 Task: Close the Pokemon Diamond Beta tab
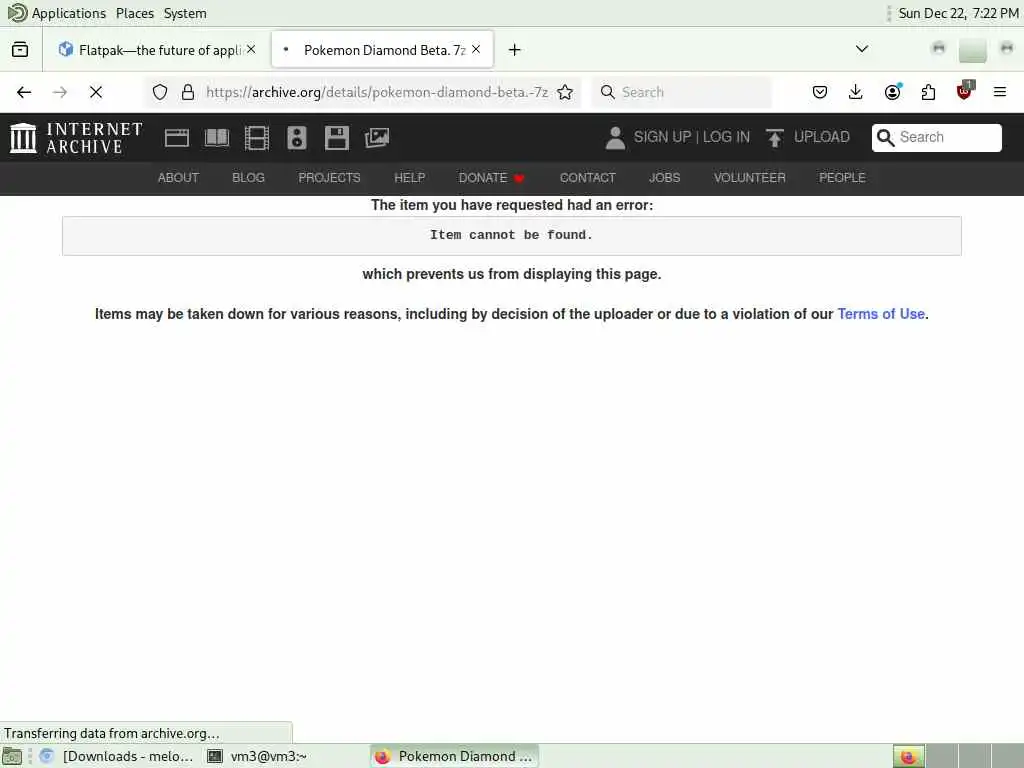click(476, 50)
